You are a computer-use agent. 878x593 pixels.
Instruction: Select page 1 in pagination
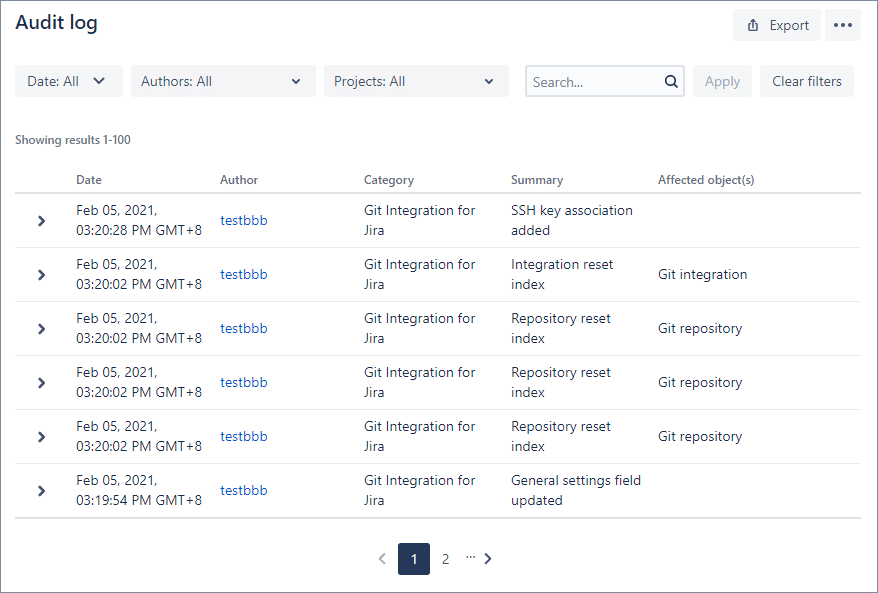click(414, 559)
